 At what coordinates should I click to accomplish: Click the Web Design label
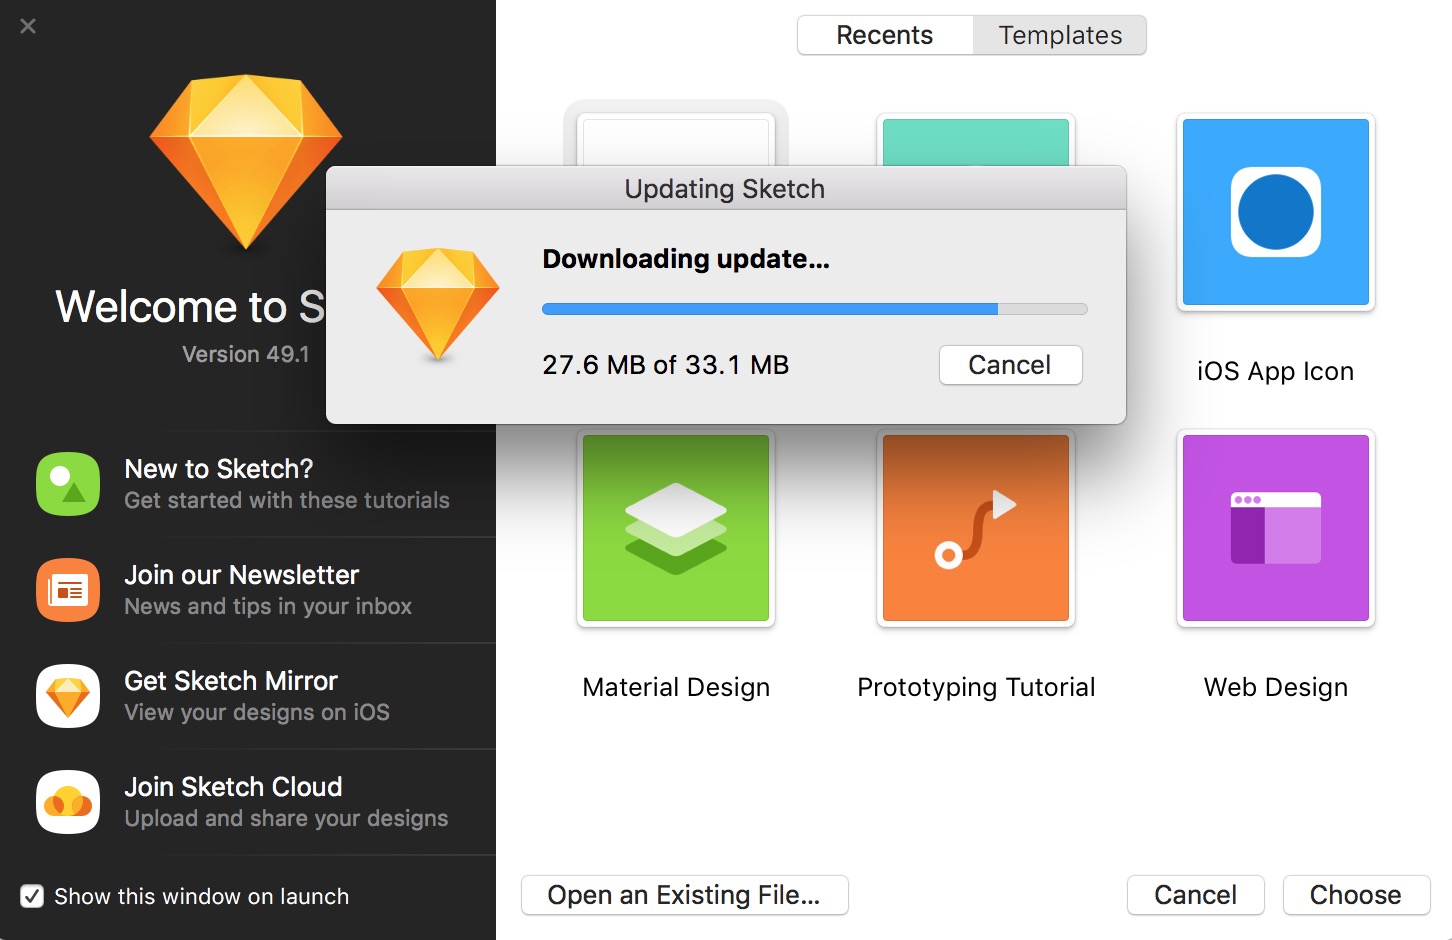pyautogui.click(x=1276, y=687)
